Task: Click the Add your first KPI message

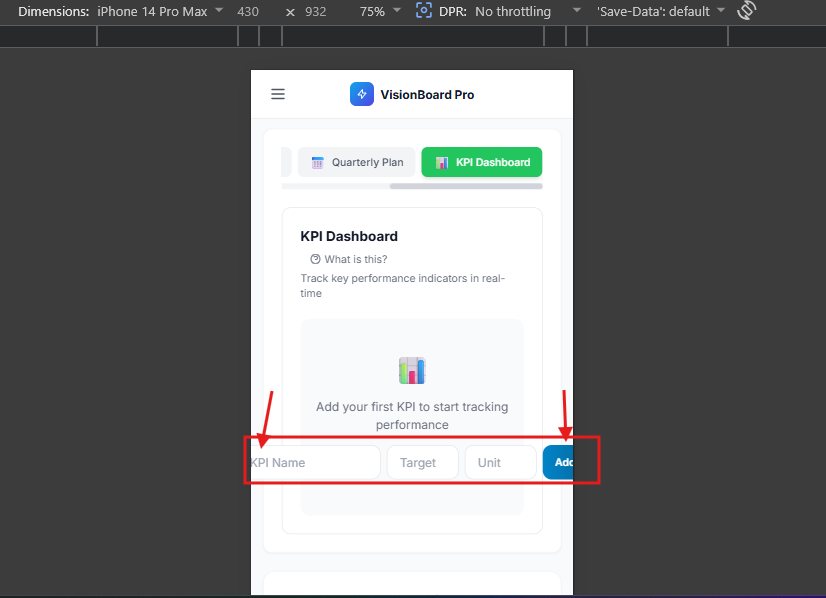Action: pos(412,416)
